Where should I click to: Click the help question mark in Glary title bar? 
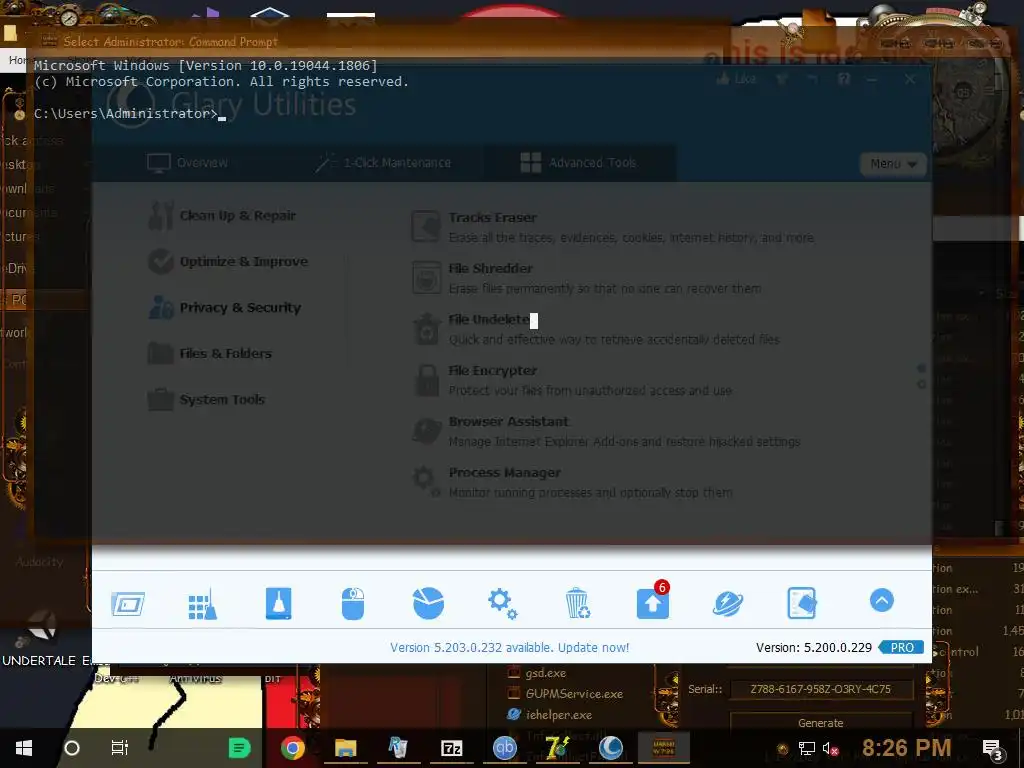pos(844,79)
